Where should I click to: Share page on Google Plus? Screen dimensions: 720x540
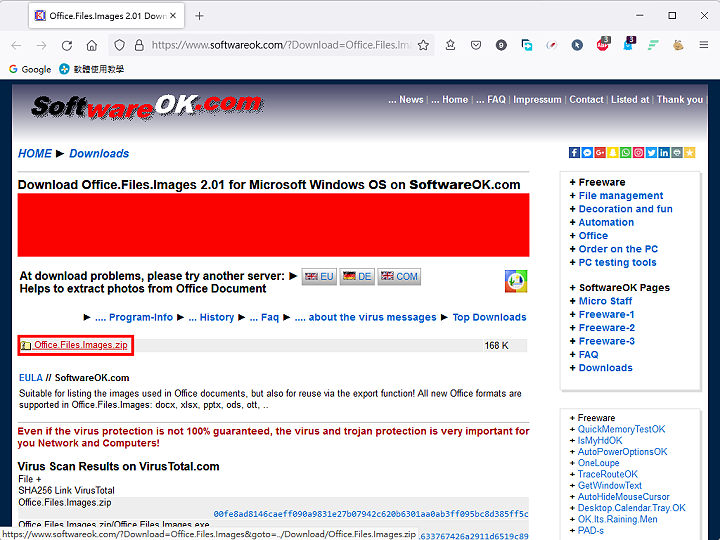click(x=600, y=152)
